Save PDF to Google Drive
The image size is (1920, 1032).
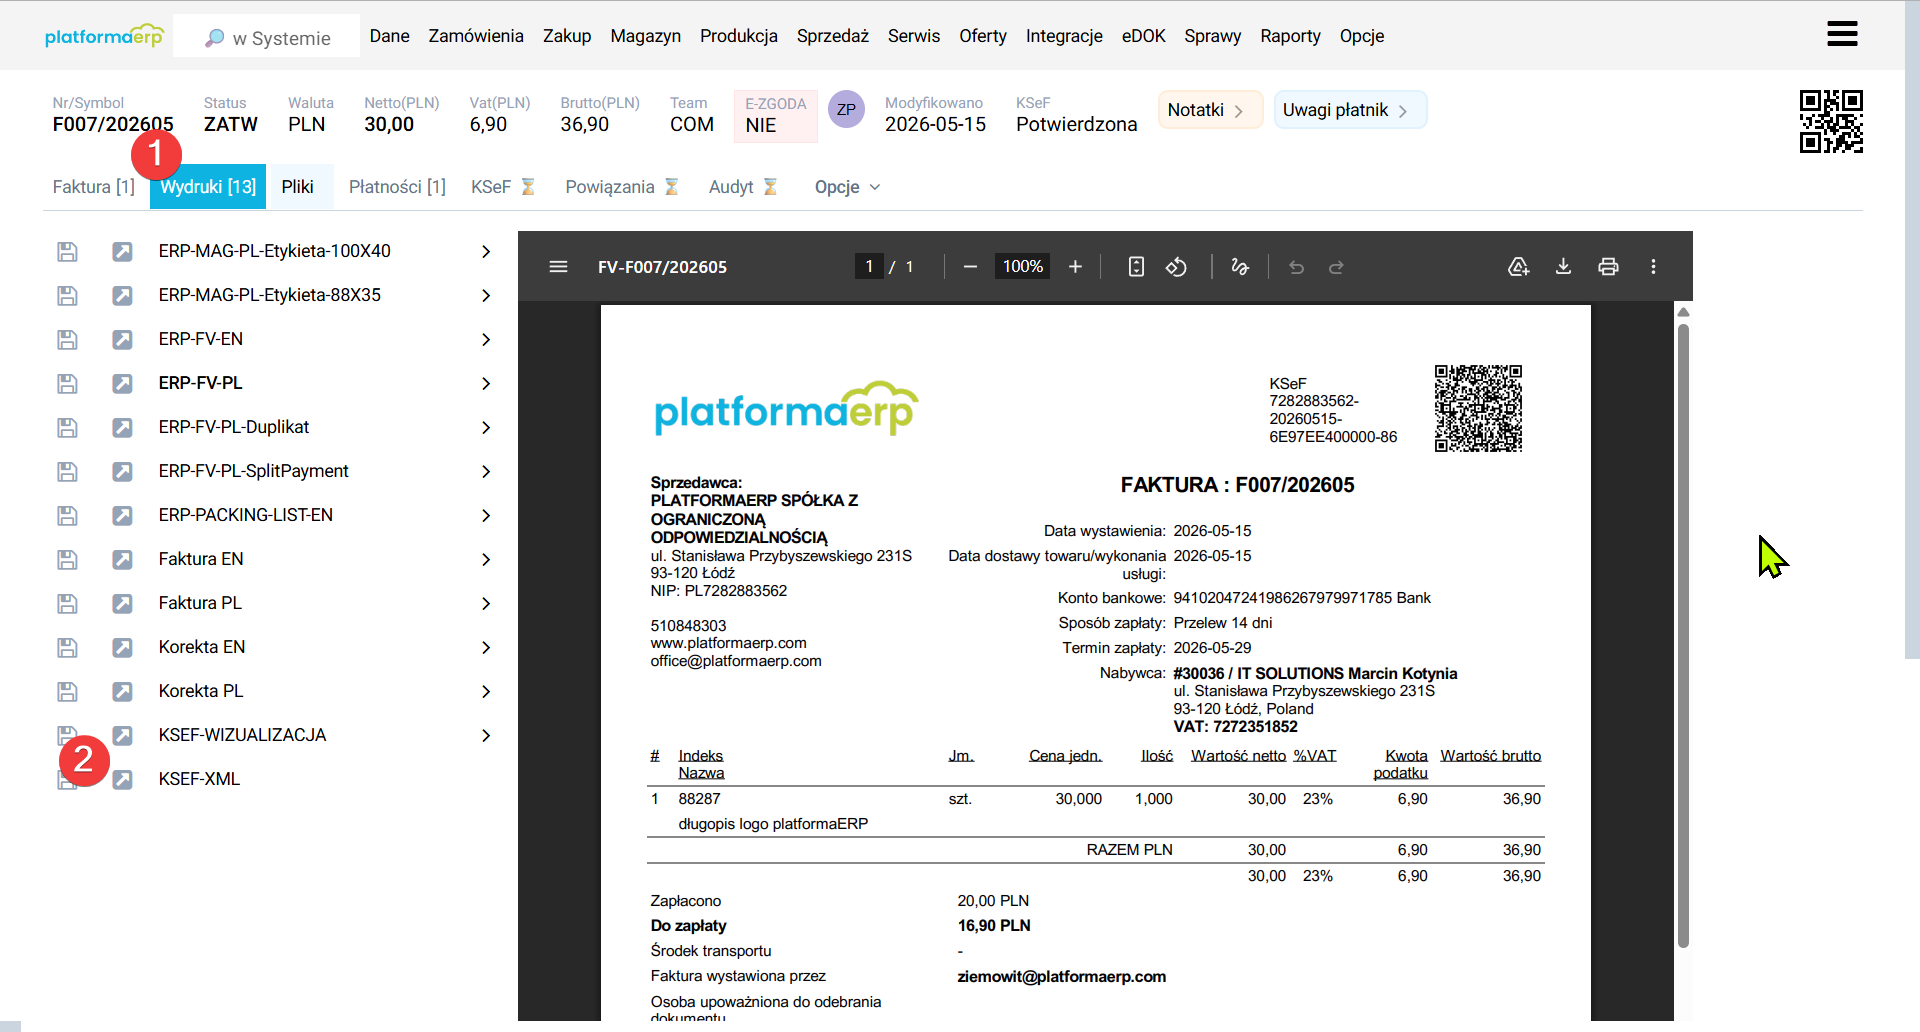click(x=1518, y=267)
